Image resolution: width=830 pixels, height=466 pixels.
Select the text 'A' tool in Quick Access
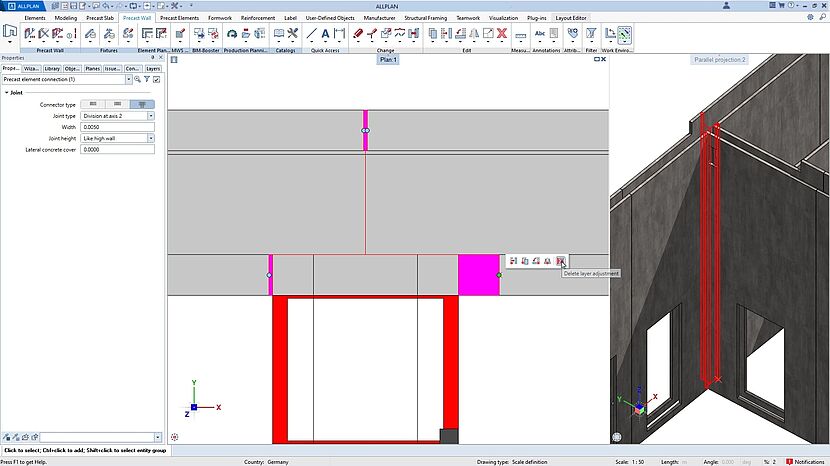(326, 34)
